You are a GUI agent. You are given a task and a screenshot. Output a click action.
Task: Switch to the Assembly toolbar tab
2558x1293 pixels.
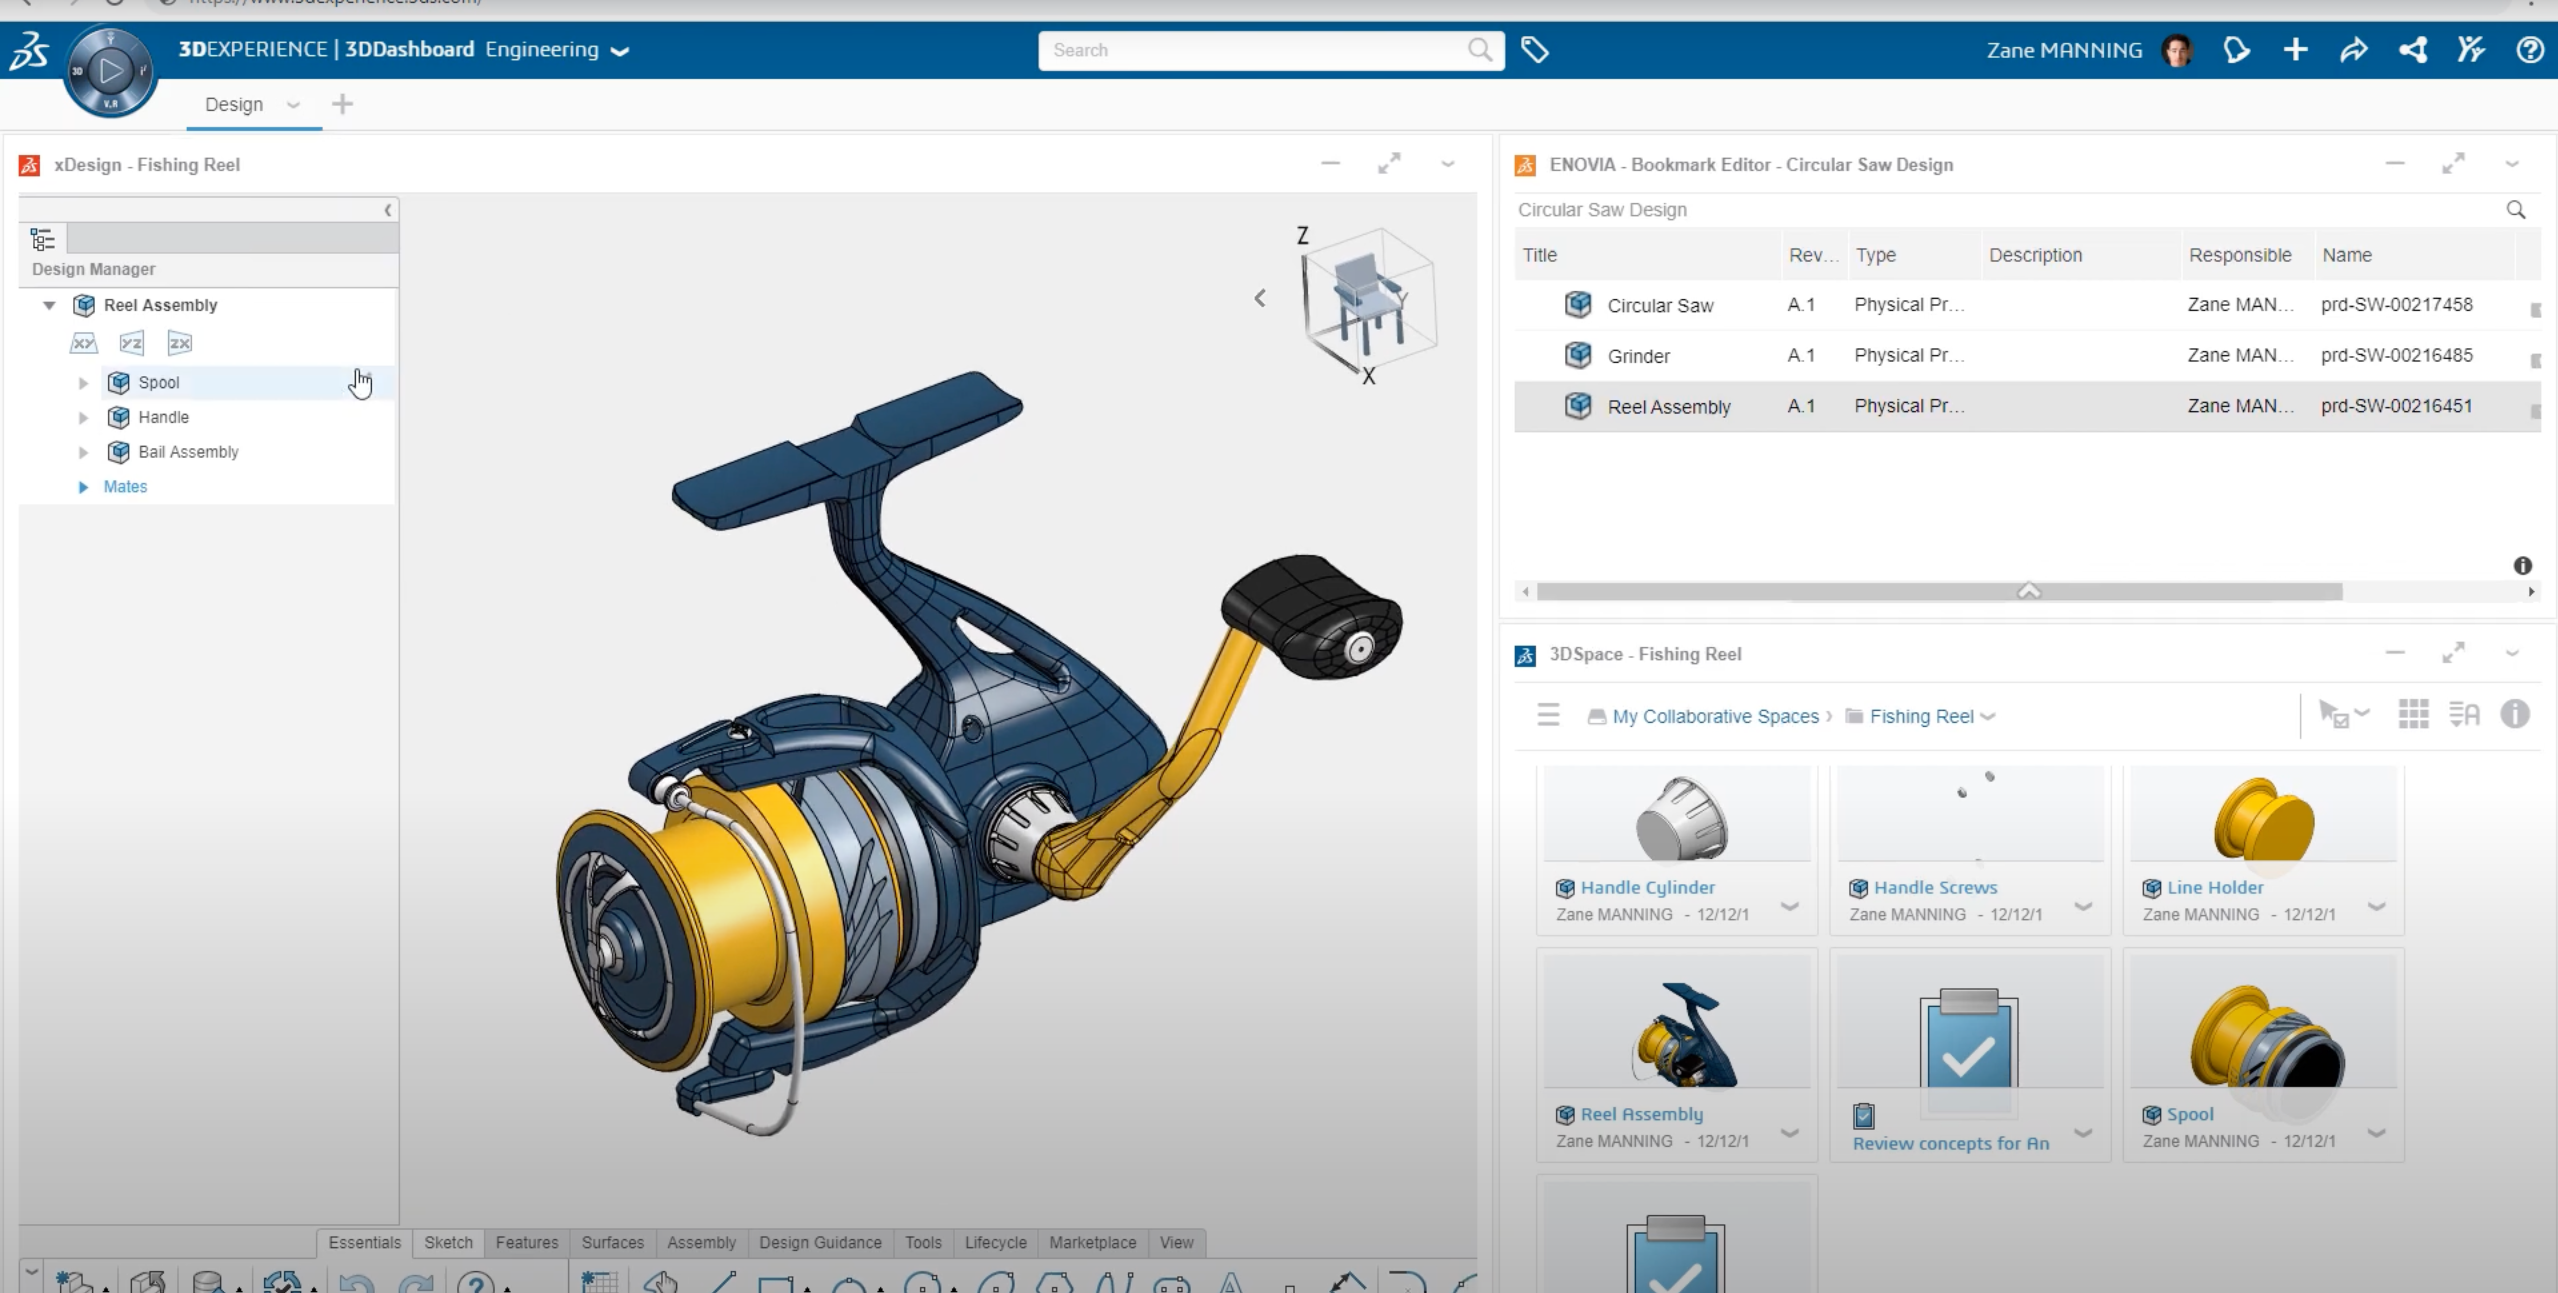pyautogui.click(x=701, y=1242)
